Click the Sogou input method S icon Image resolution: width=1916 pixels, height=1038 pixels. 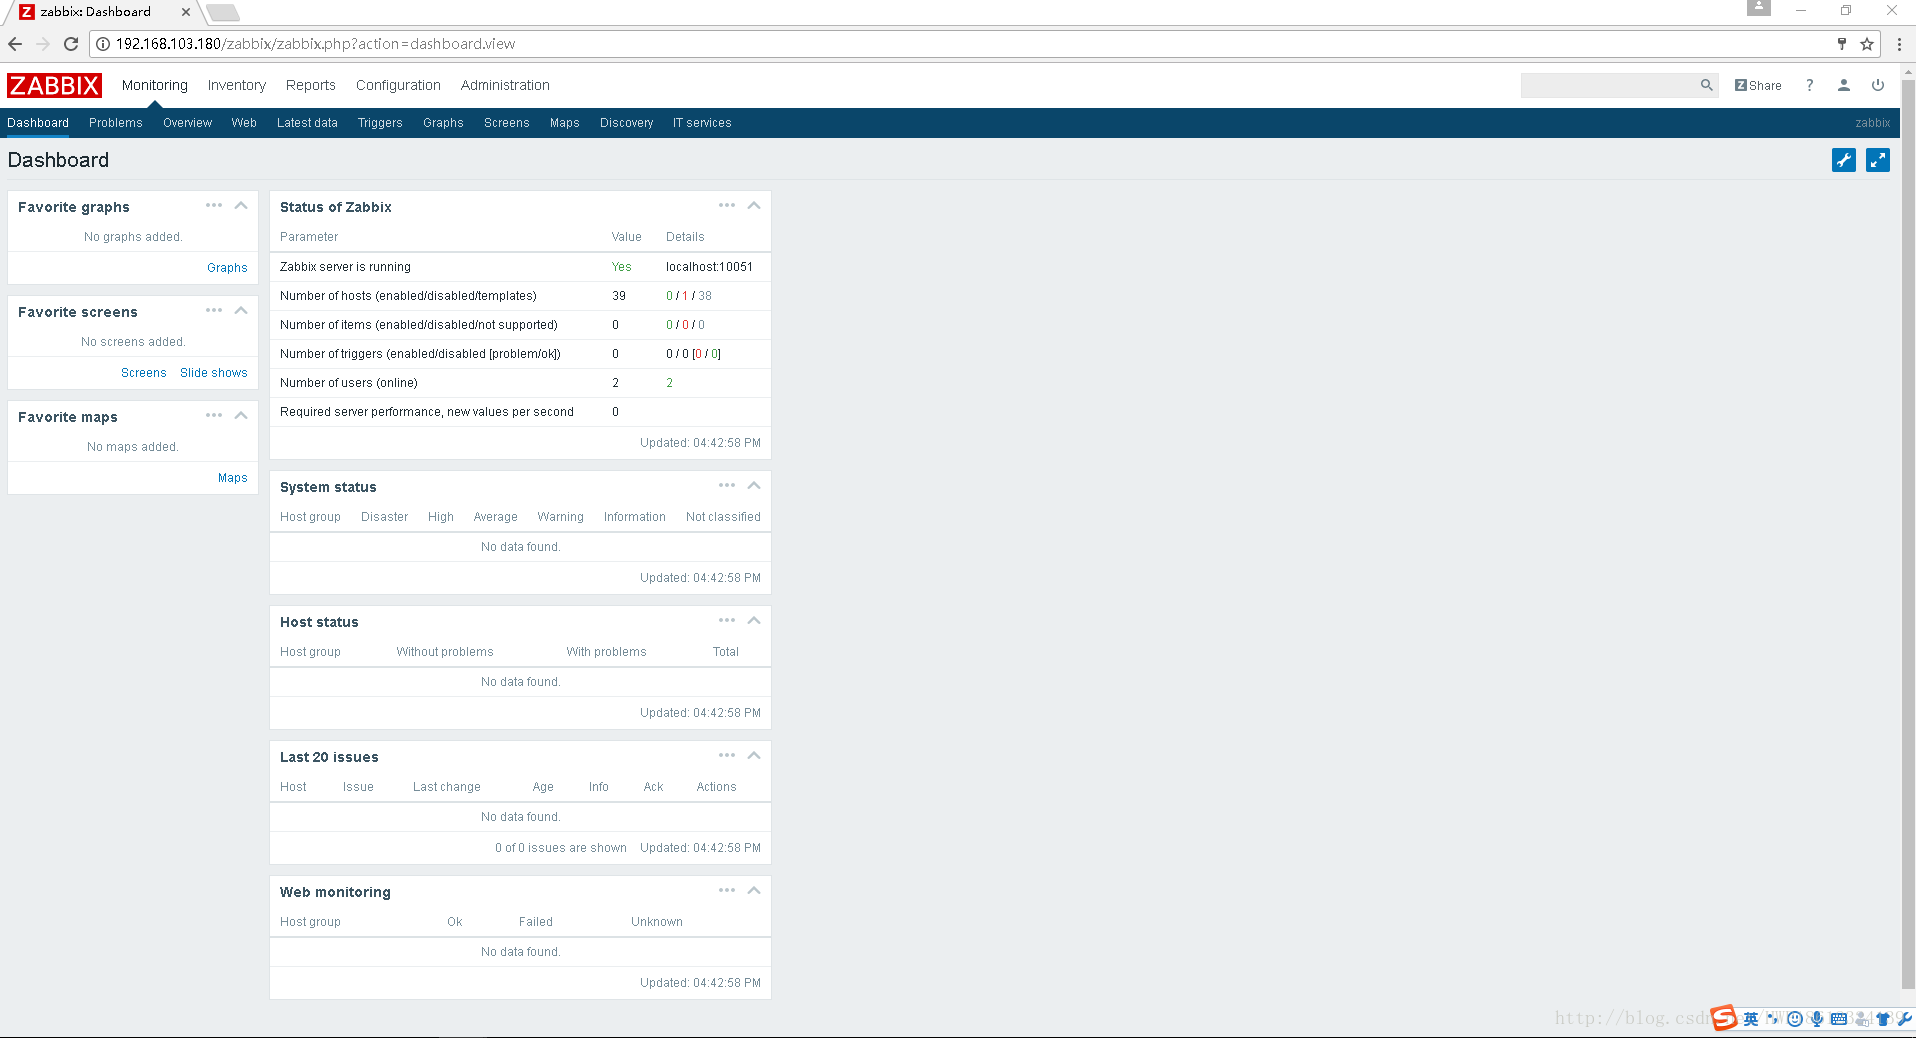click(1724, 1018)
